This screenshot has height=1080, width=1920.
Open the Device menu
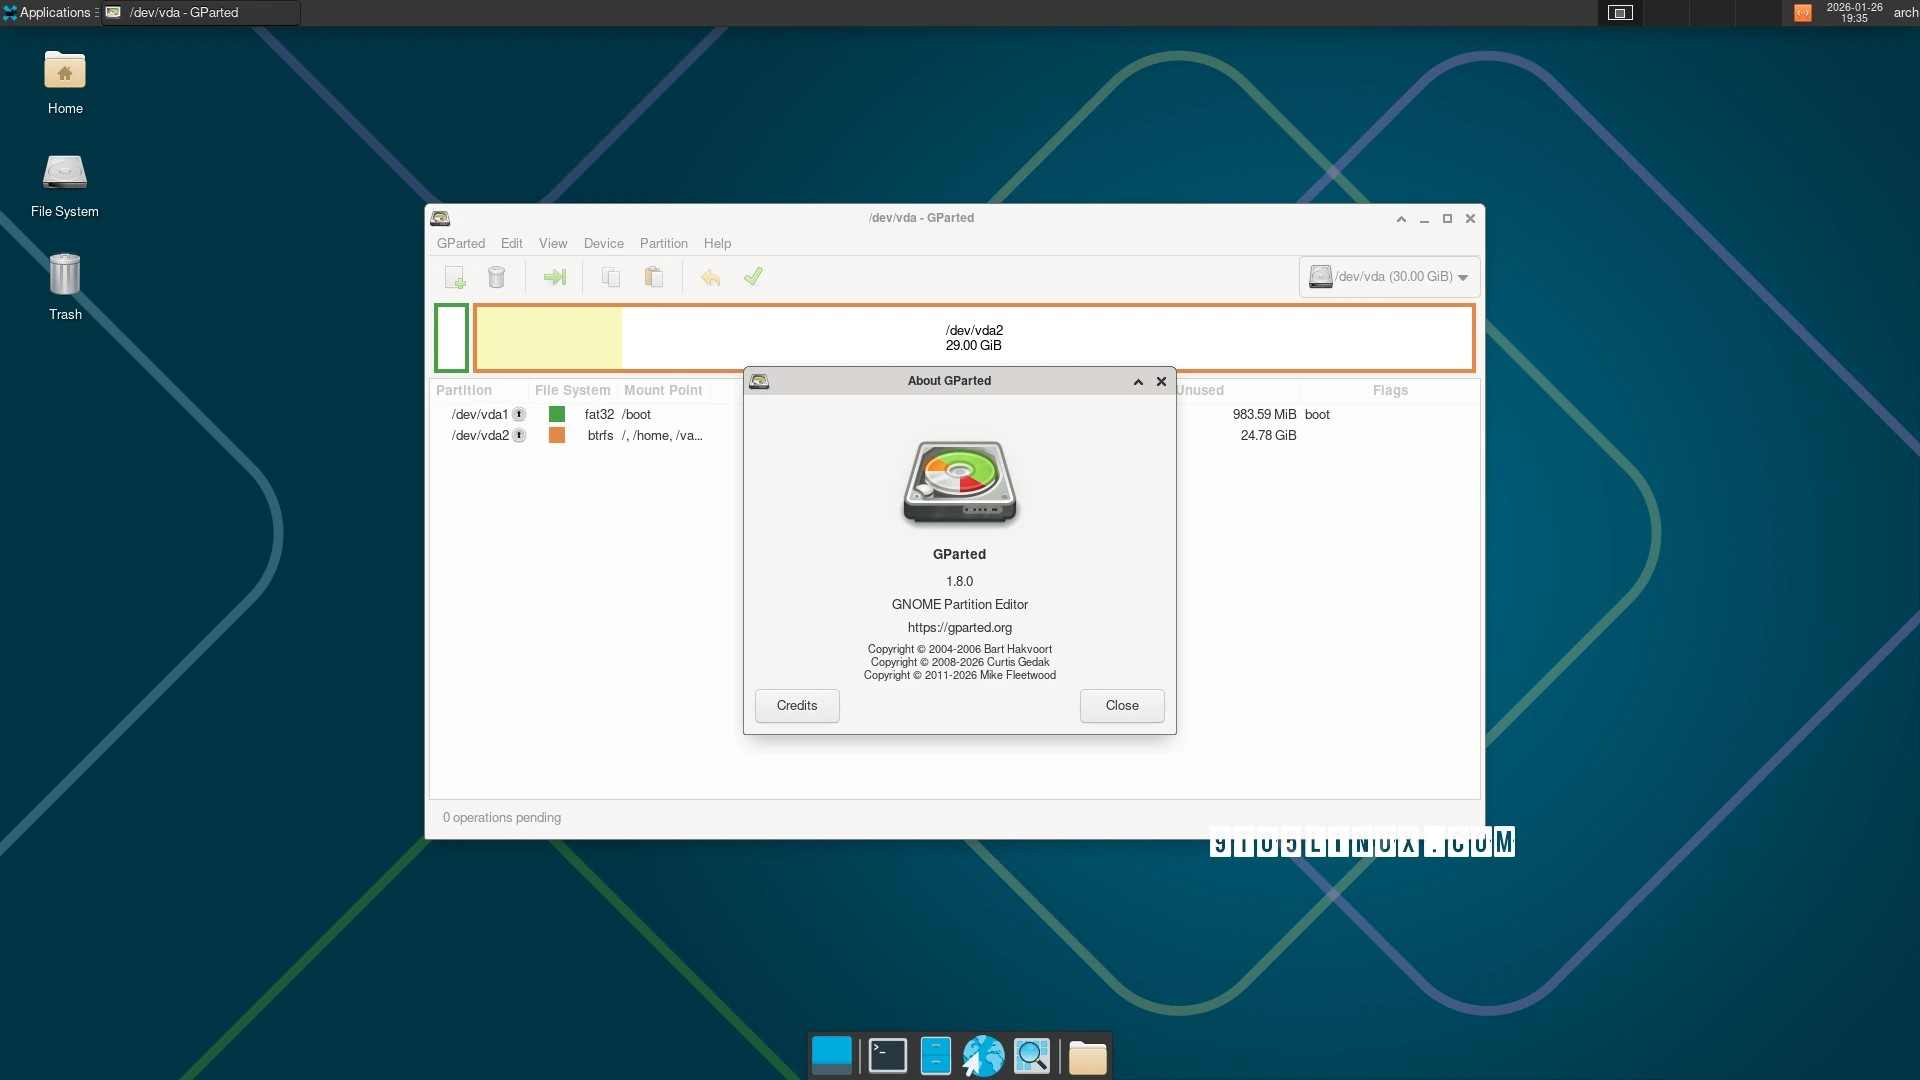pyautogui.click(x=603, y=243)
